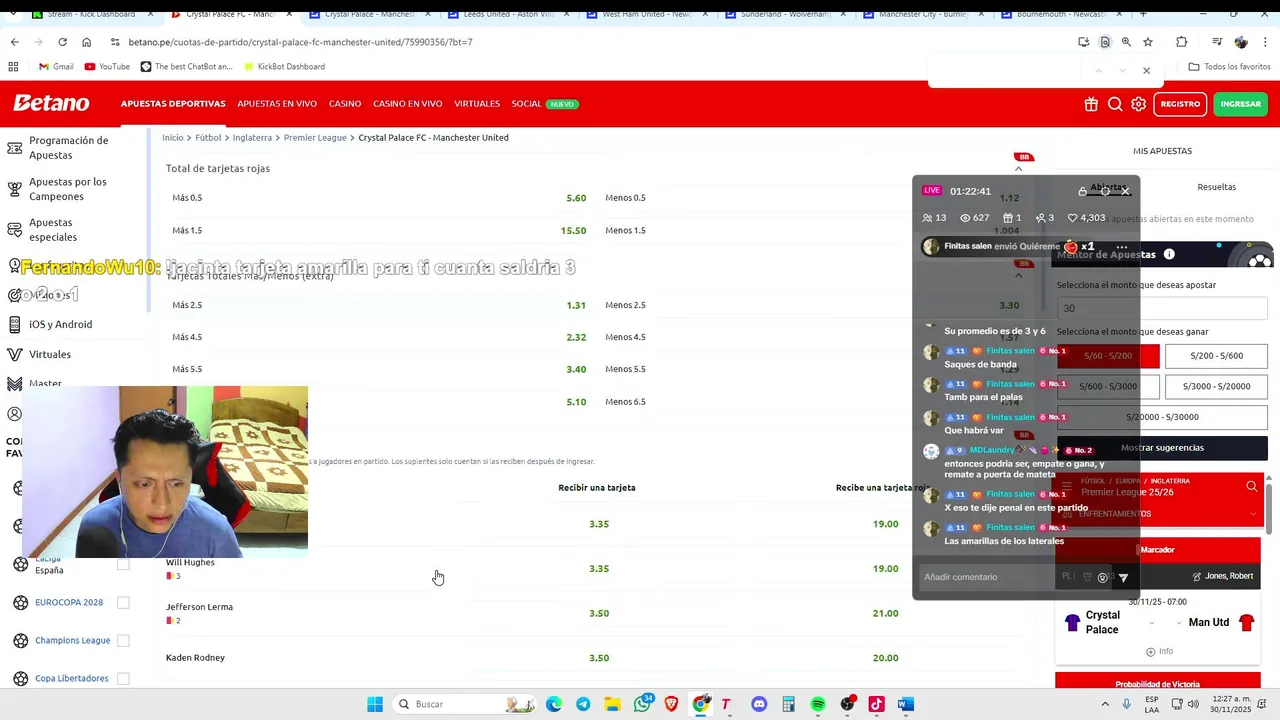Open the APUESTAS EN VIVO menu
The image size is (1280, 720).
click(277, 104)
